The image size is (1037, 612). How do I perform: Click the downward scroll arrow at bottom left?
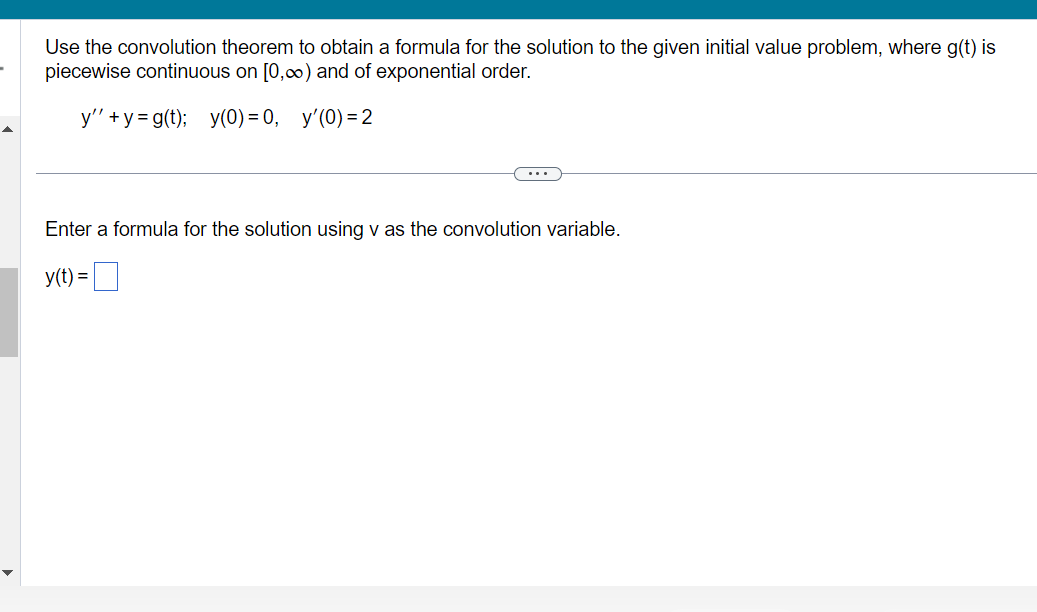pos(7,572)
